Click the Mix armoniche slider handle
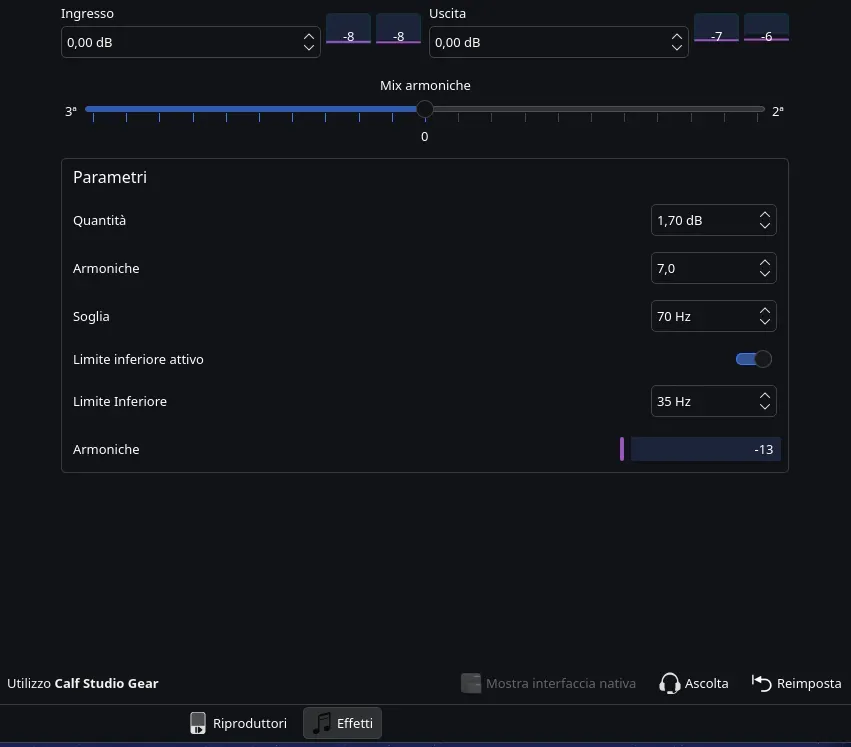The height and width of the screenshot is (747, 851). pos(425,109)
